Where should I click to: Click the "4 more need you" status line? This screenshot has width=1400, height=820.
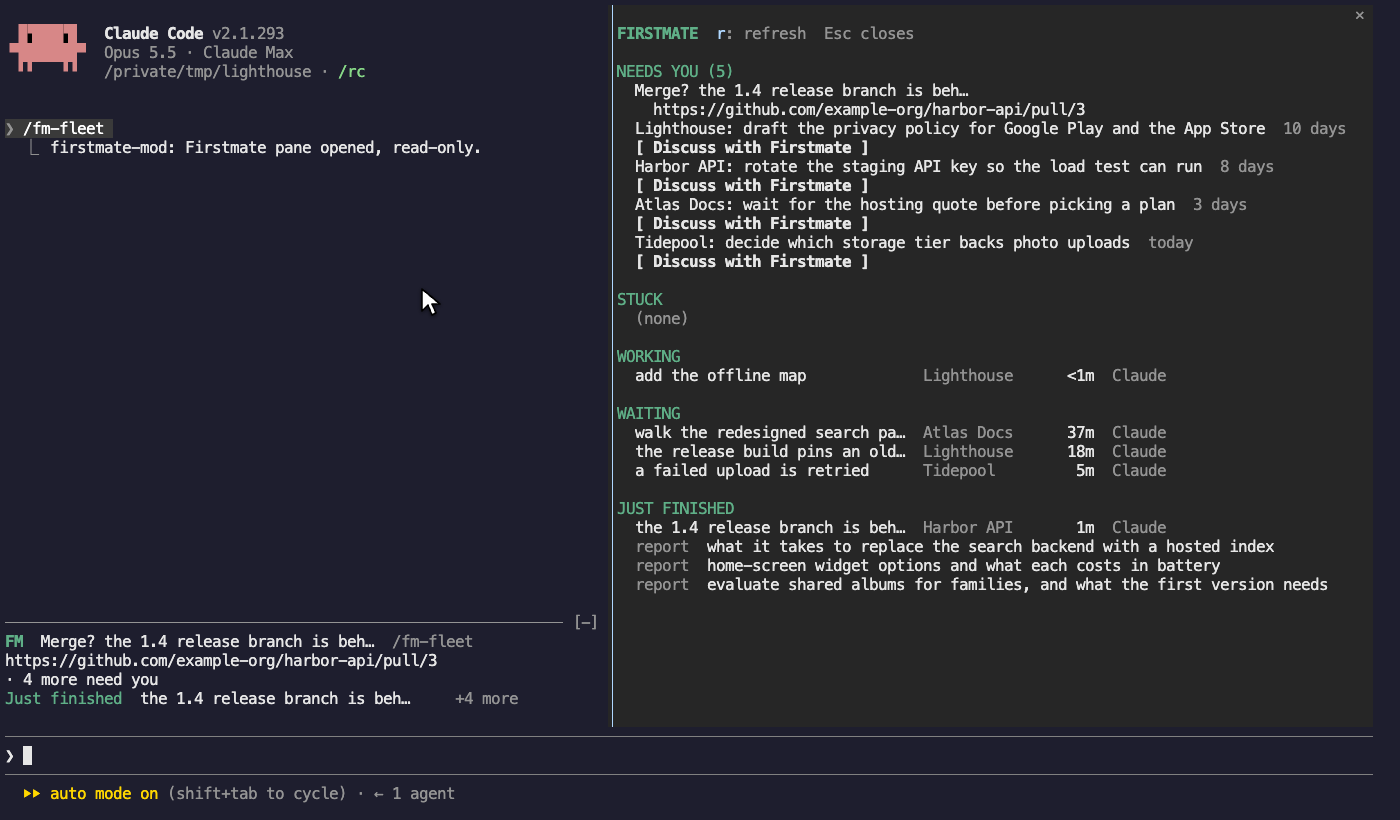pyautogui.click(x=81, y=679)
